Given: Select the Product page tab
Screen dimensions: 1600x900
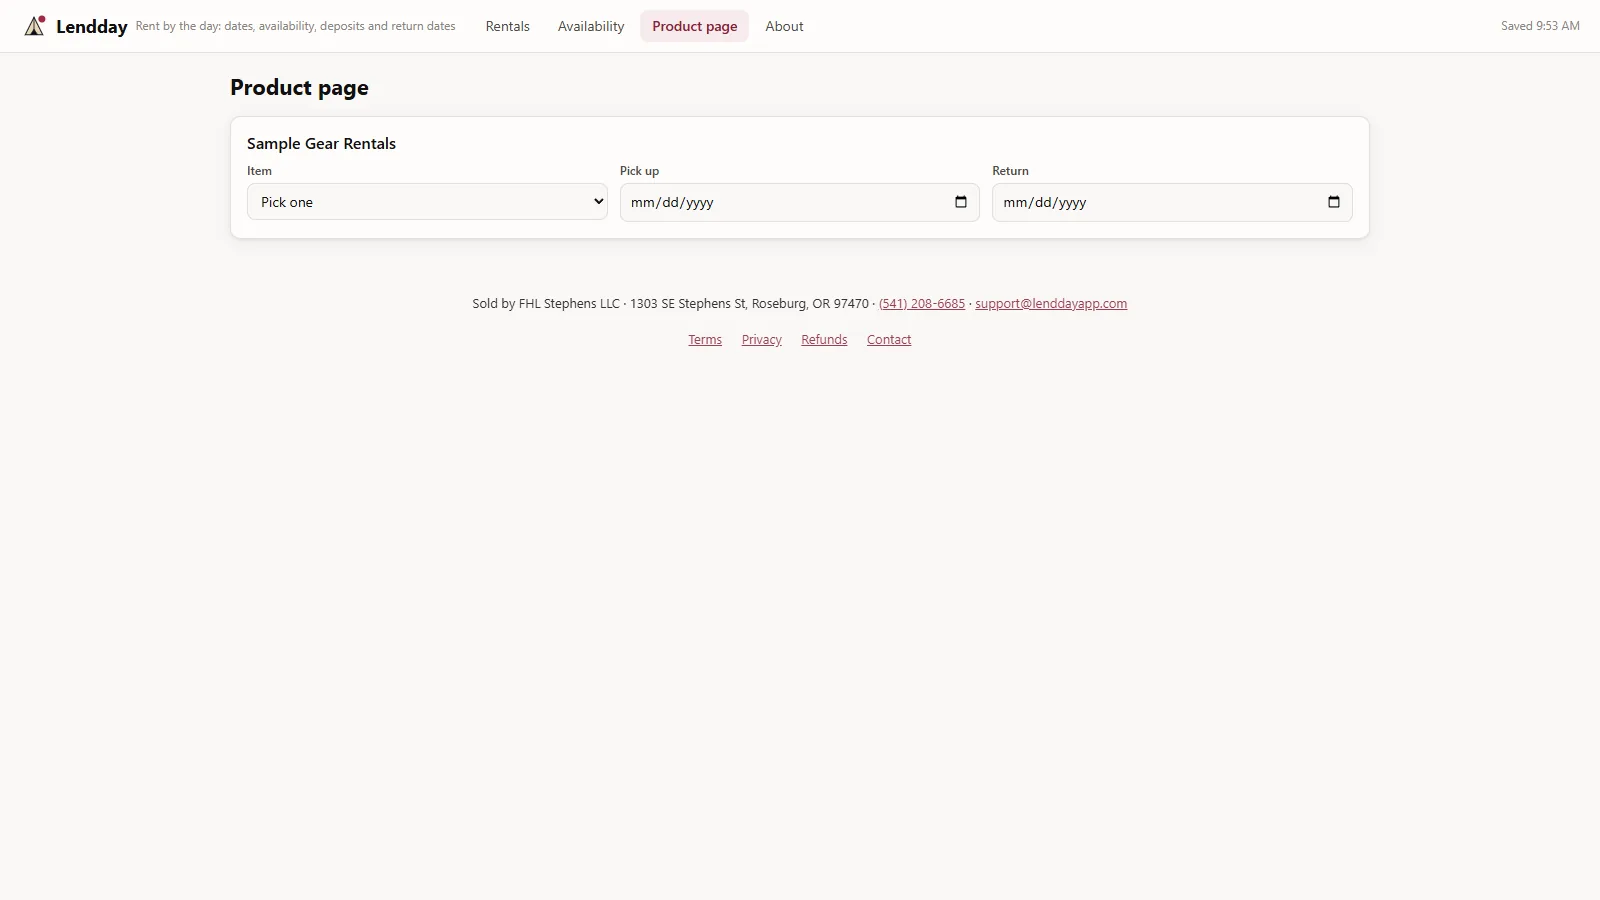Looking at the screenshot, I should pos(695,26).
